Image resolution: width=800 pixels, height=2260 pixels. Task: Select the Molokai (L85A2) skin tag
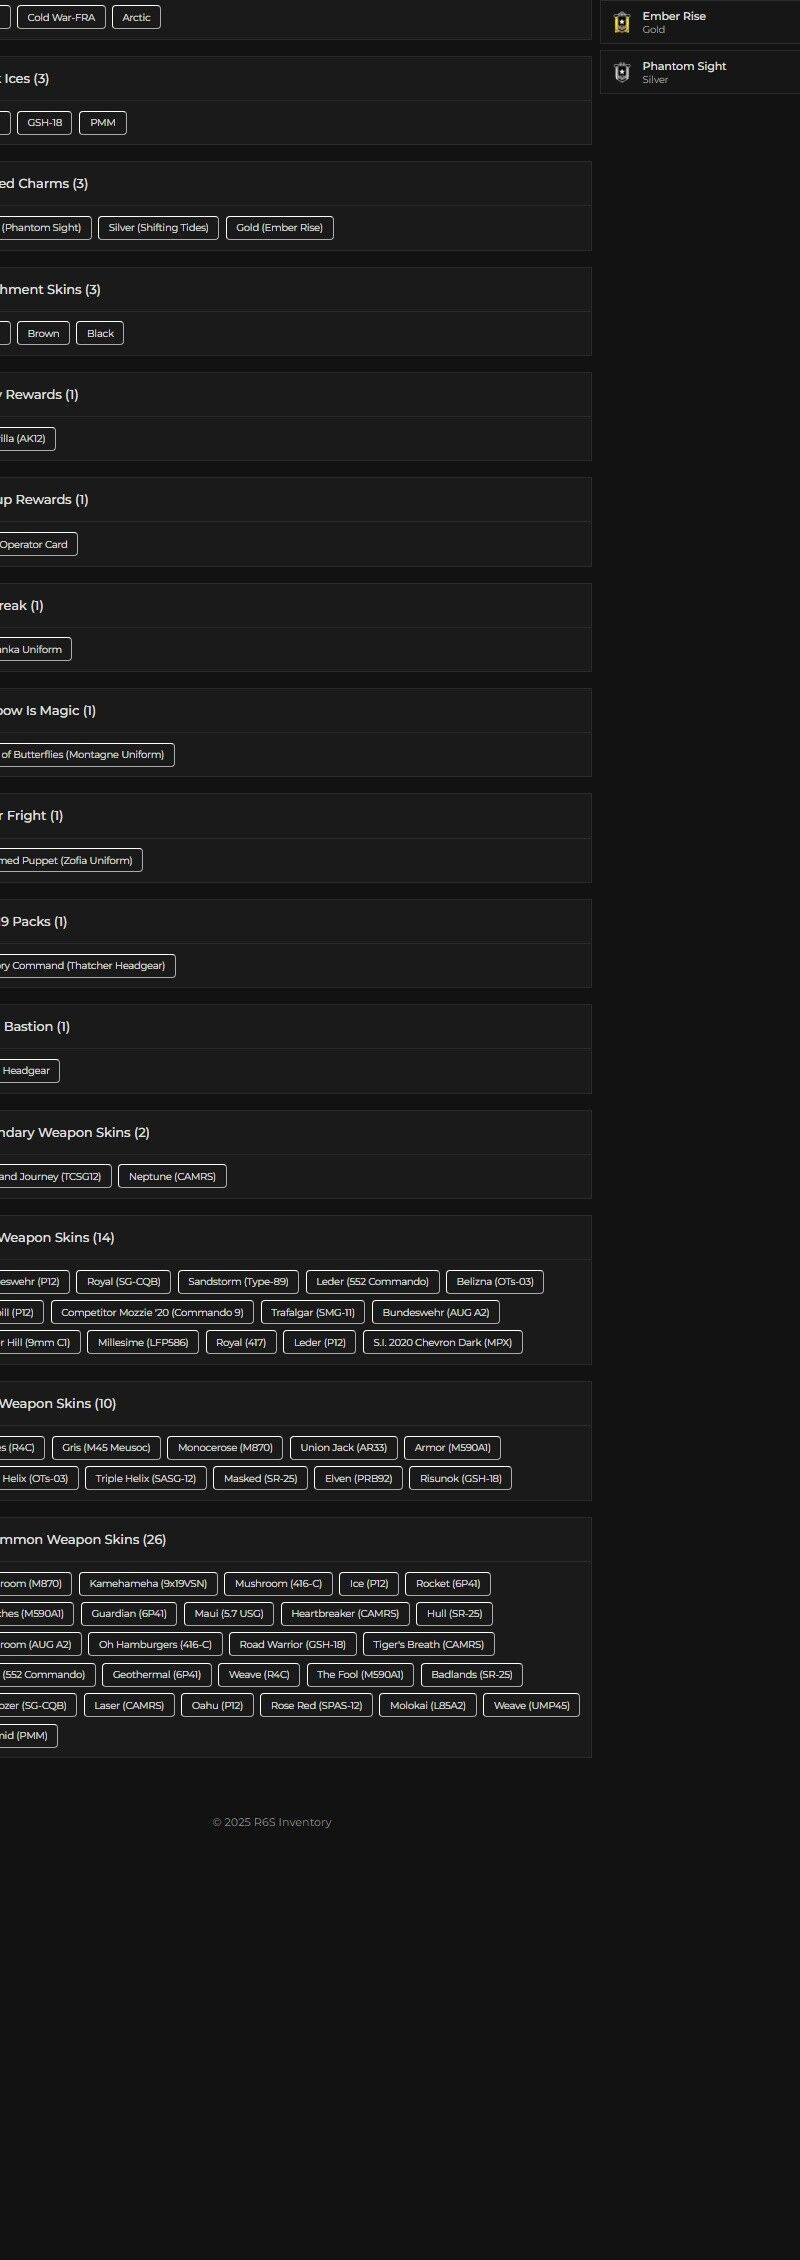coord(428,1705)
